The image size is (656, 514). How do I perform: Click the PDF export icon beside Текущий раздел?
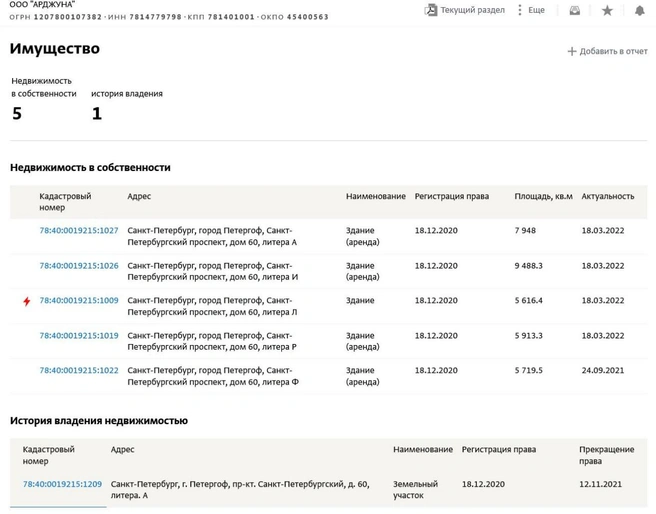pos(430,10)
